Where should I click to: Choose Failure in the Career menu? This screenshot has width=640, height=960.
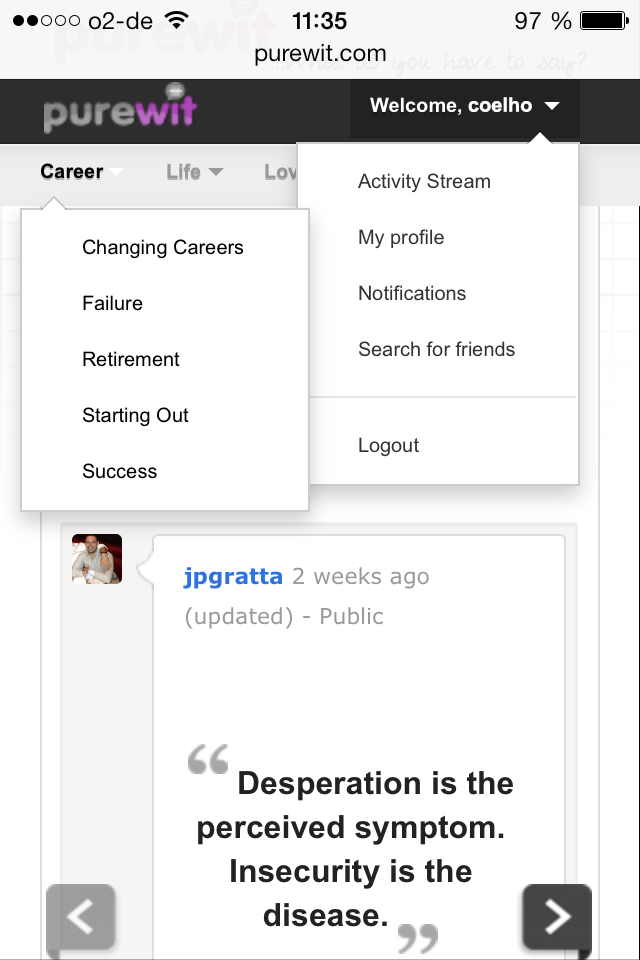[112, 304]
